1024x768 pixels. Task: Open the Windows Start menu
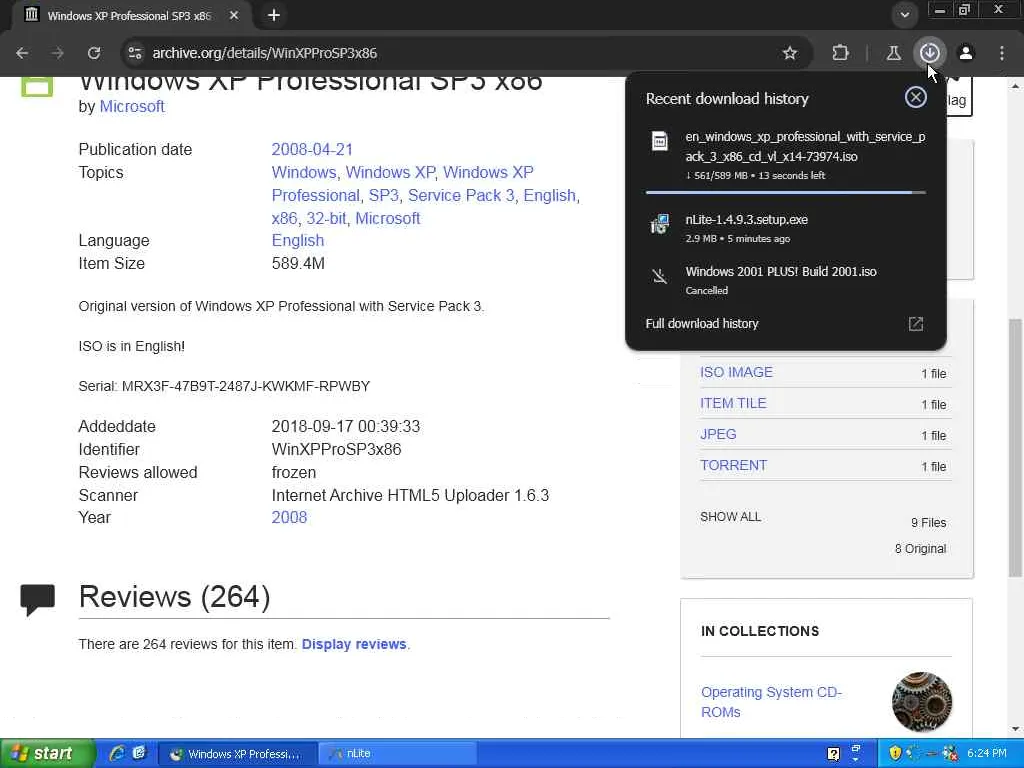pyautogui.click(x=46, y=754)
